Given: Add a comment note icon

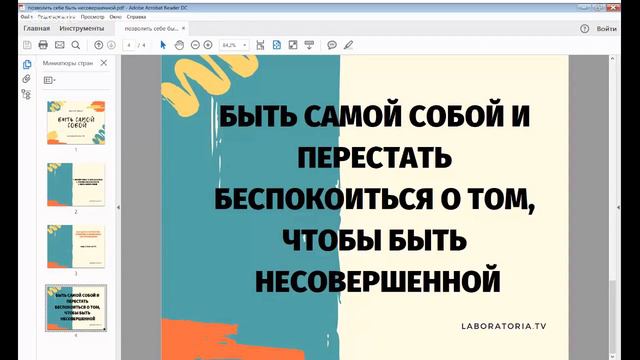Looking at the screenshot, I should (332, 45).
